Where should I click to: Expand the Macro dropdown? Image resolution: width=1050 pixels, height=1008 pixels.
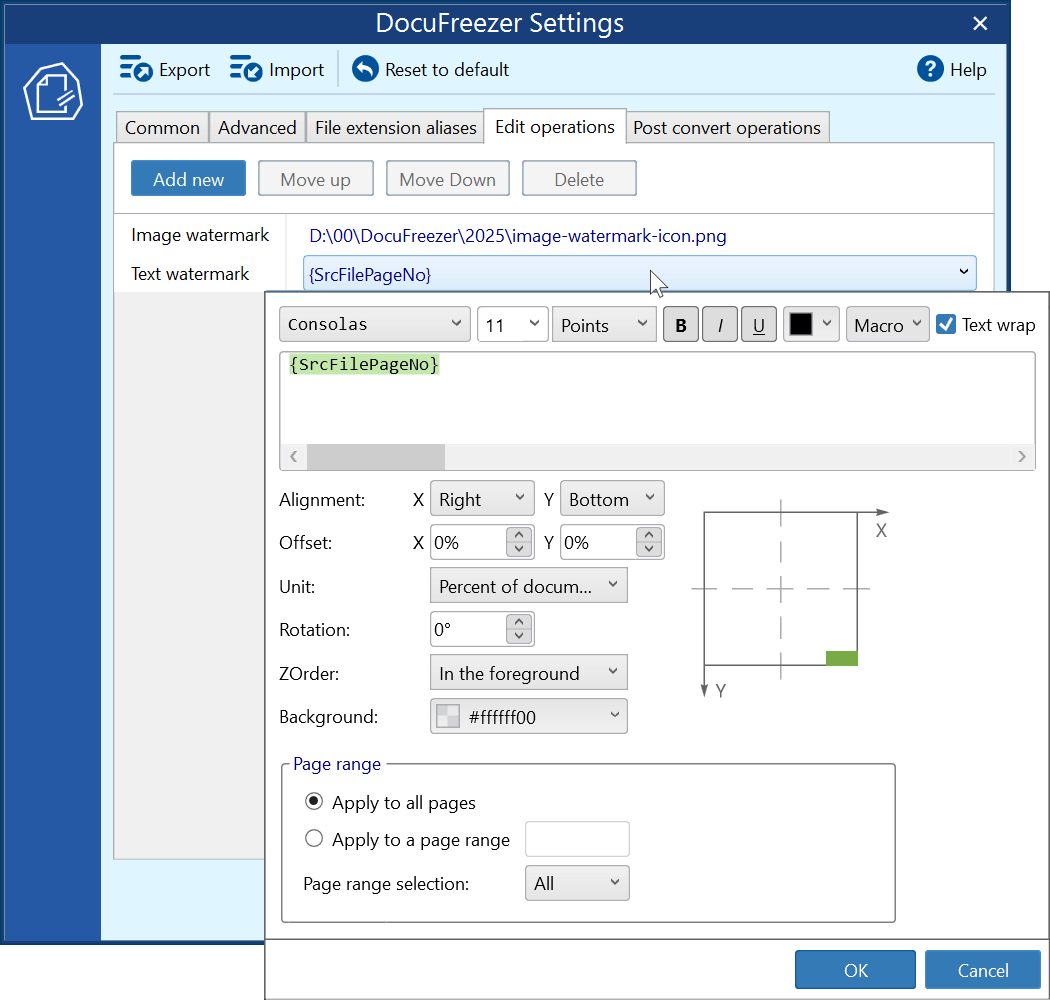click(x=888, y=325)
